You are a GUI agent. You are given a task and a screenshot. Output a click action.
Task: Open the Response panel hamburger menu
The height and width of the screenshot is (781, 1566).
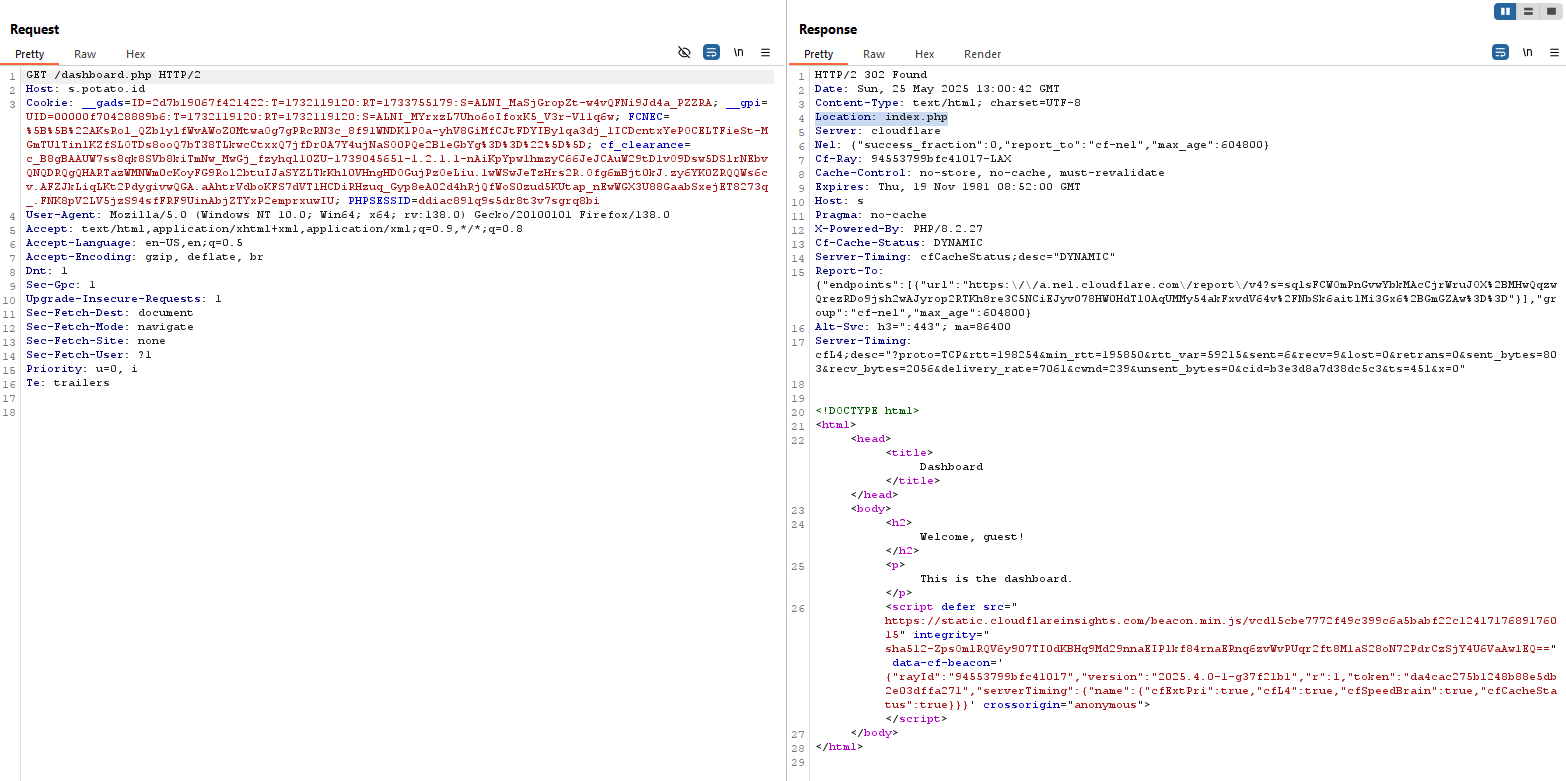click(1554, 52)
